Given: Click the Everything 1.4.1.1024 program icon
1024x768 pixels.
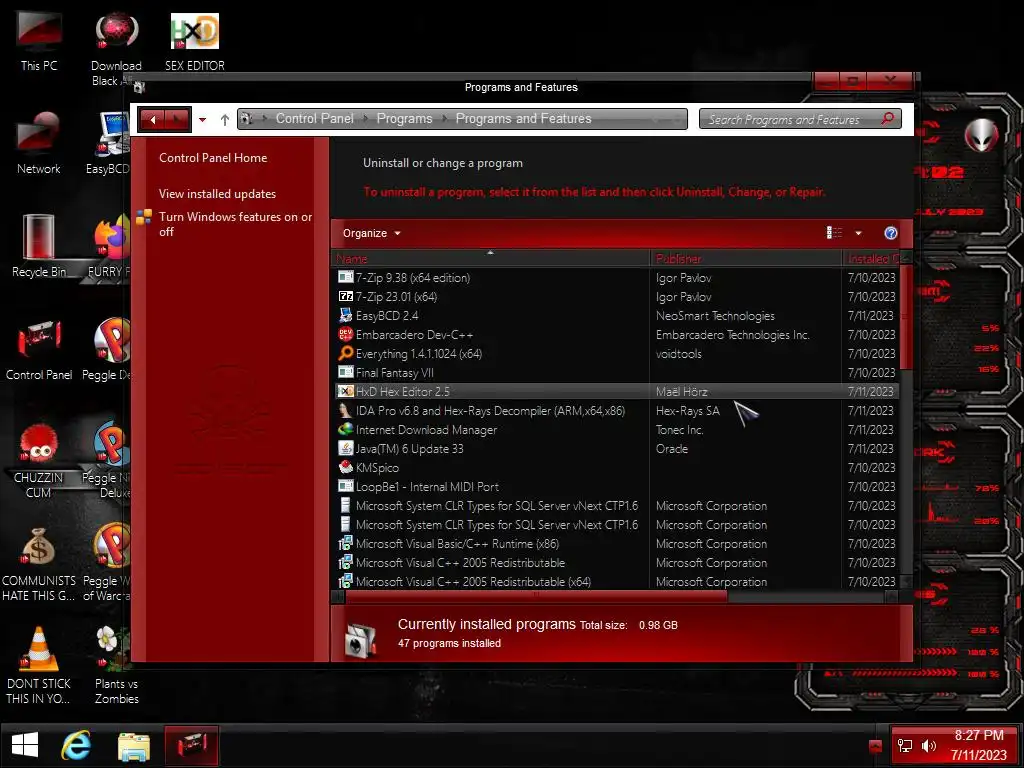Looking at the screenshot, I should tap(345, 353).
